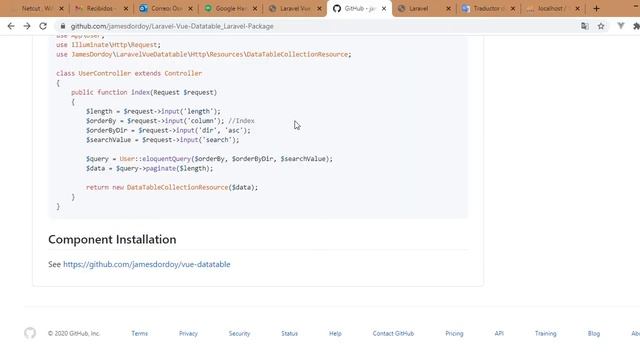Click the 'return new DataTableCollectionResource' line
The width and height of the screenshot is (640, 360).
tap(172, 187)
